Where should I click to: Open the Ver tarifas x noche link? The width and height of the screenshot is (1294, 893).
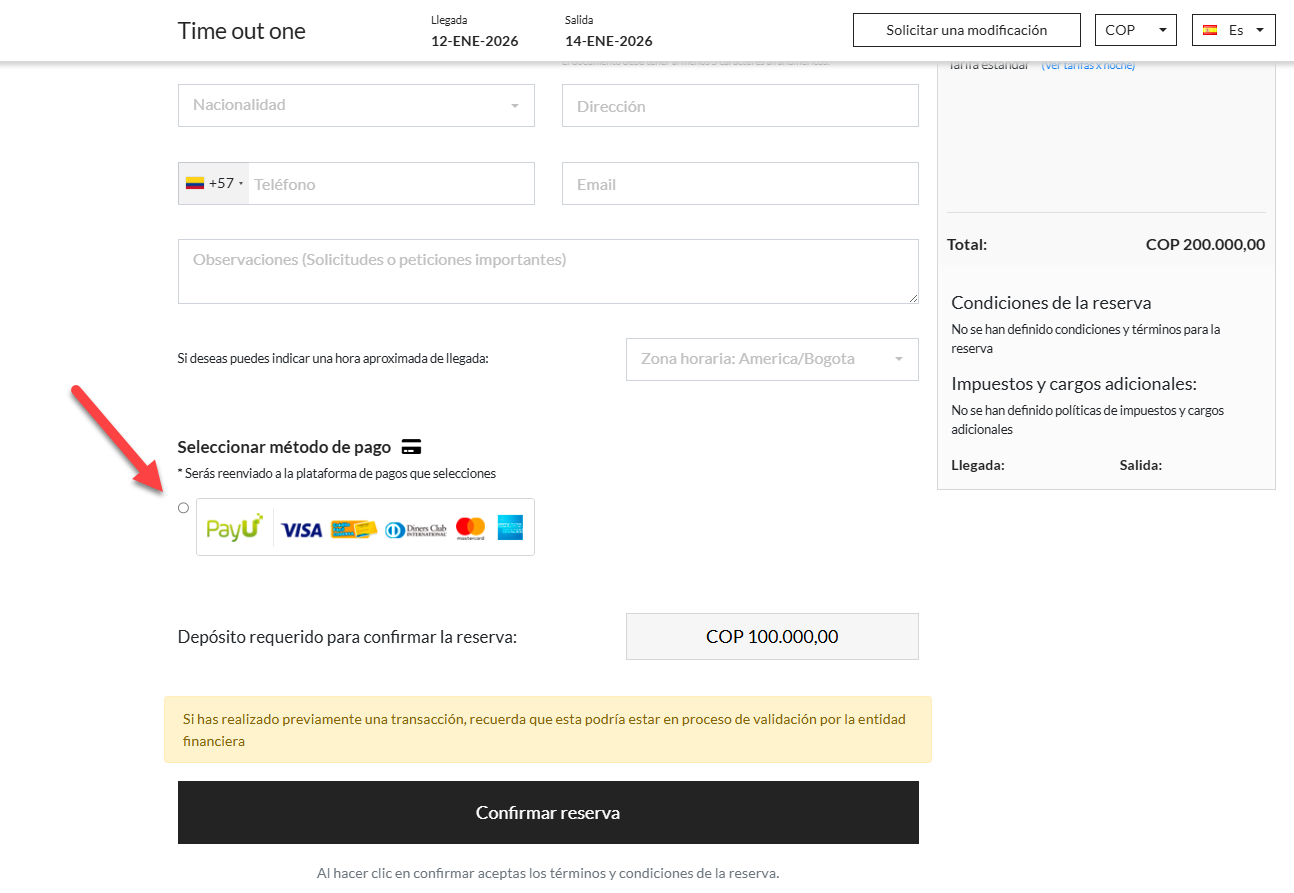click(x=1088, y=66)
